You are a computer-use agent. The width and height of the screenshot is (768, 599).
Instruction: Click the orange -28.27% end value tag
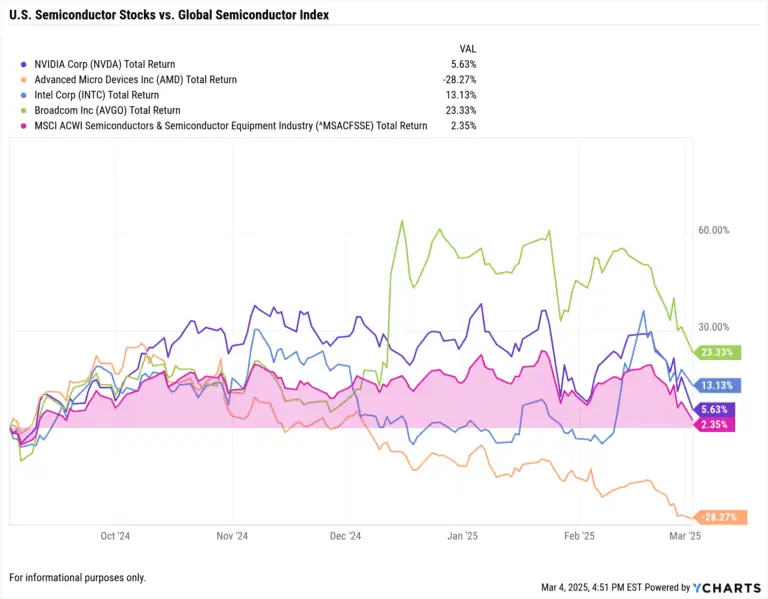(718, 517)
